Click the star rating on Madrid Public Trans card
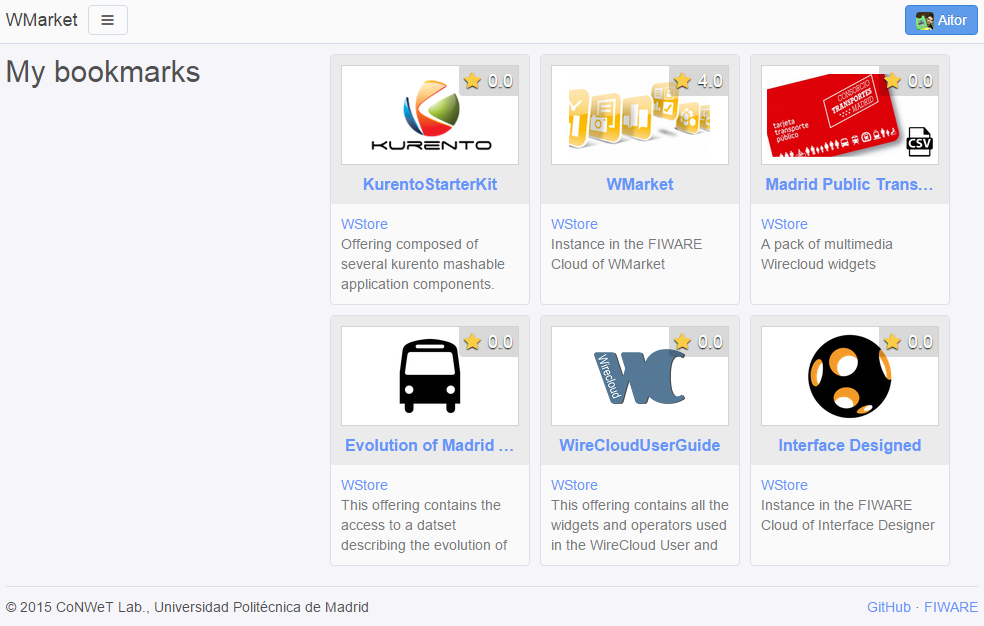 click(909, 81)
